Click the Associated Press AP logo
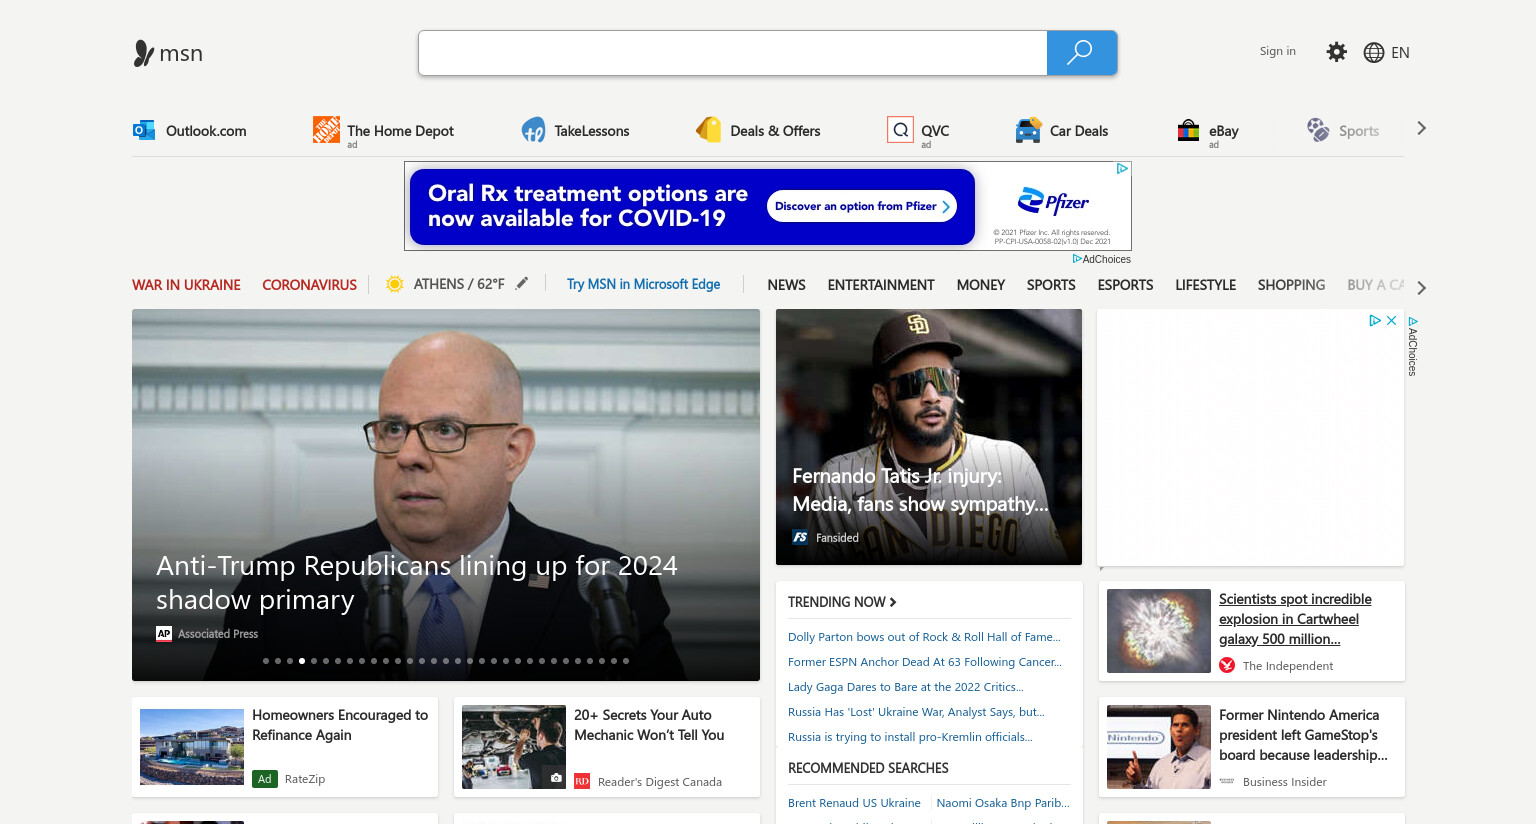 click(x=164, y=634)
